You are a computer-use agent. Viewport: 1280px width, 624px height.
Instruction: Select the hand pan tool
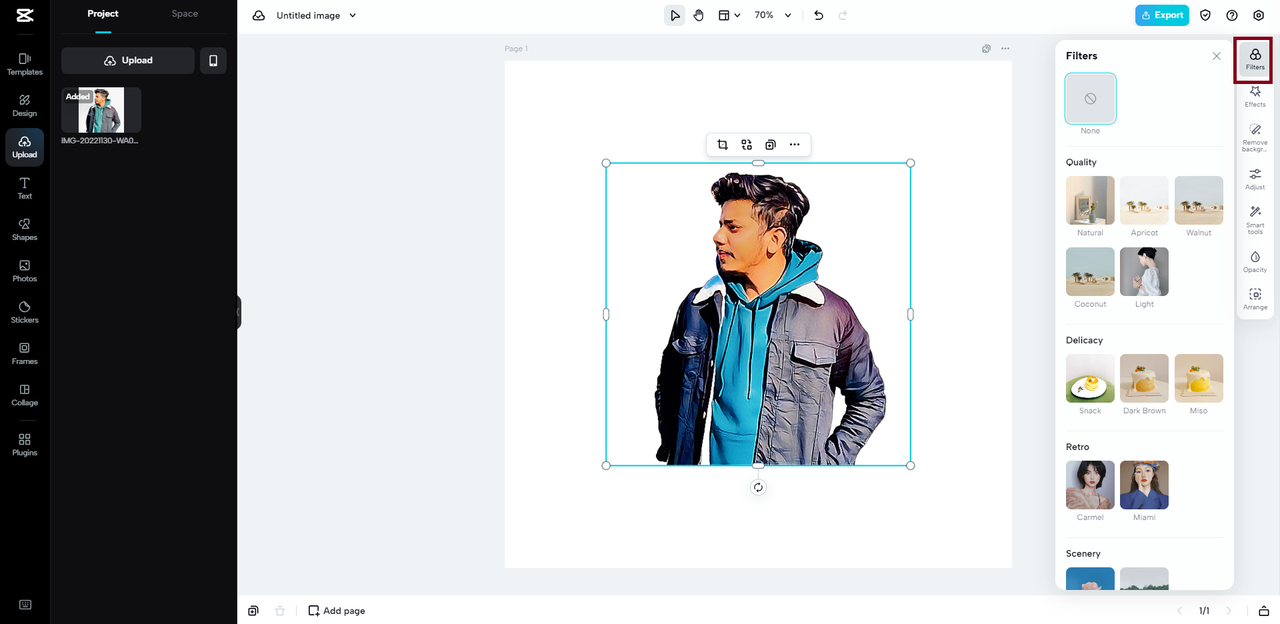pyautogui.click(x=699, y=15)
